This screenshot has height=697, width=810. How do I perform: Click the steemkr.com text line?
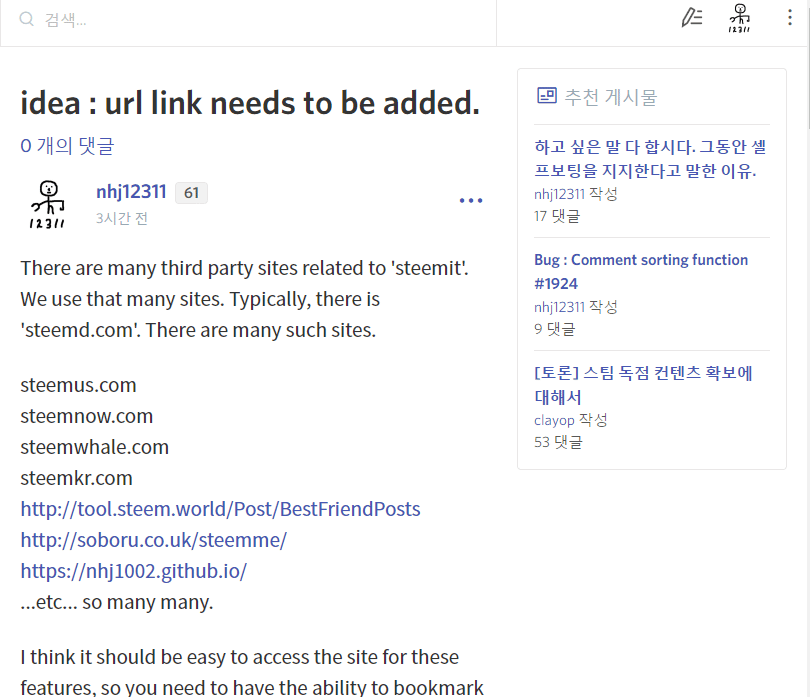pos(76,478)
